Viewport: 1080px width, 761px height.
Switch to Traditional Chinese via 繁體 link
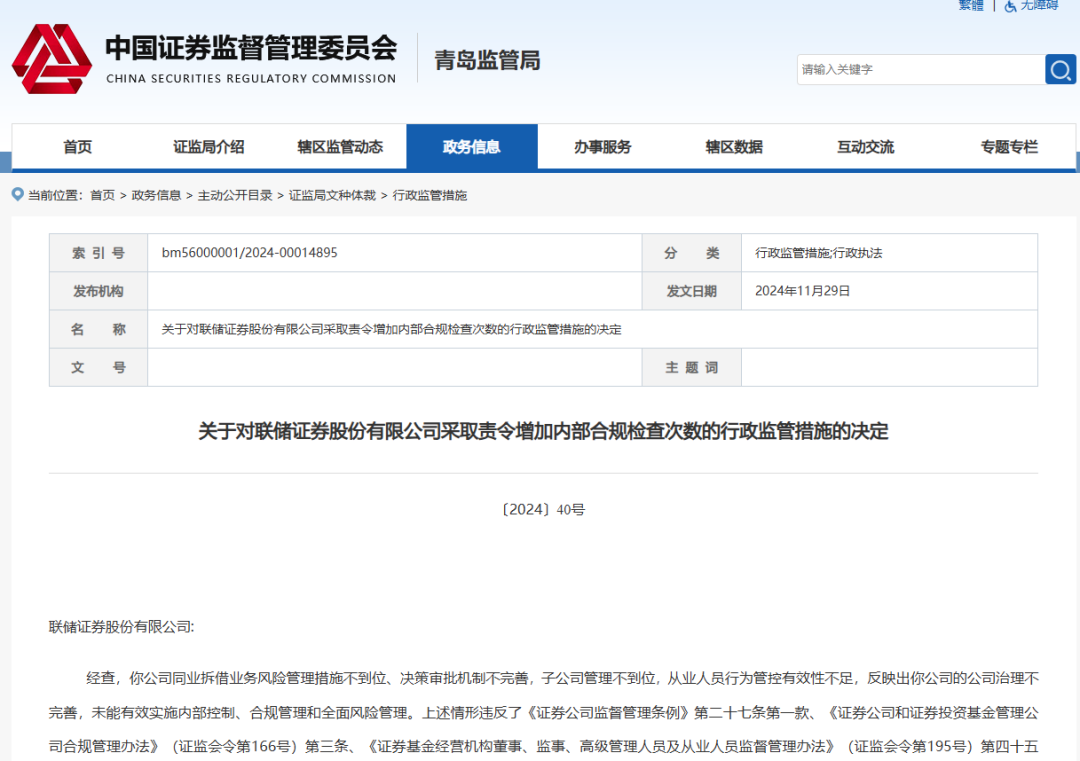[x=971, y=5]
